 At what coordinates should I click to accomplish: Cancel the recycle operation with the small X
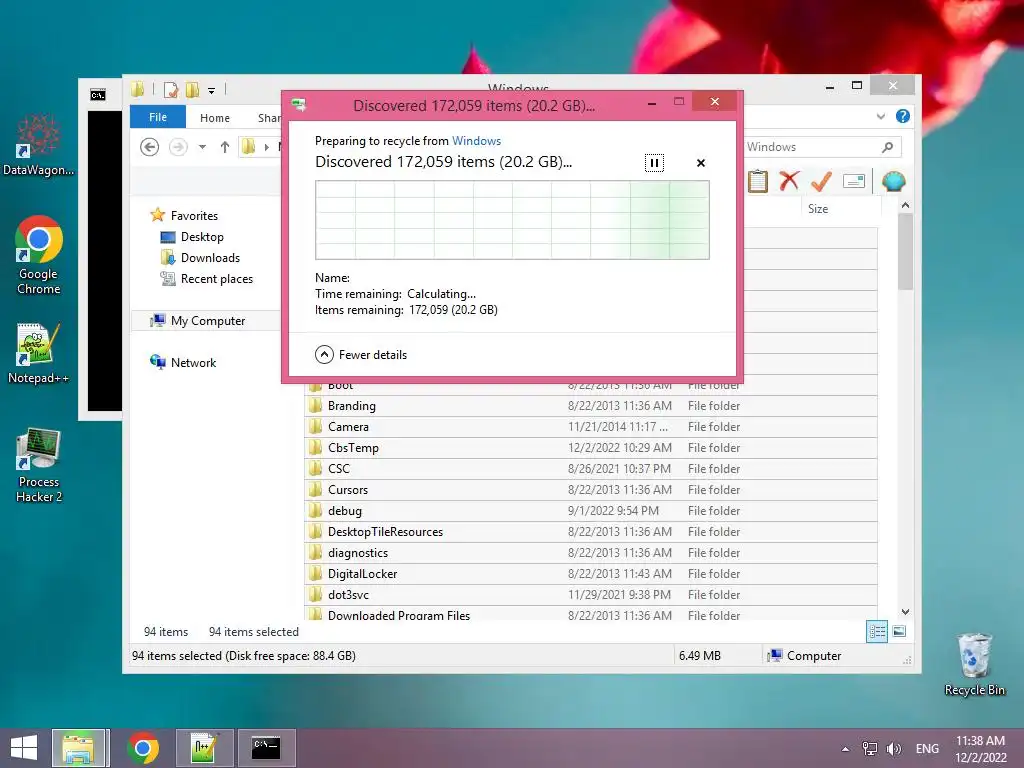pyautogui.click(x=701, y=163)
